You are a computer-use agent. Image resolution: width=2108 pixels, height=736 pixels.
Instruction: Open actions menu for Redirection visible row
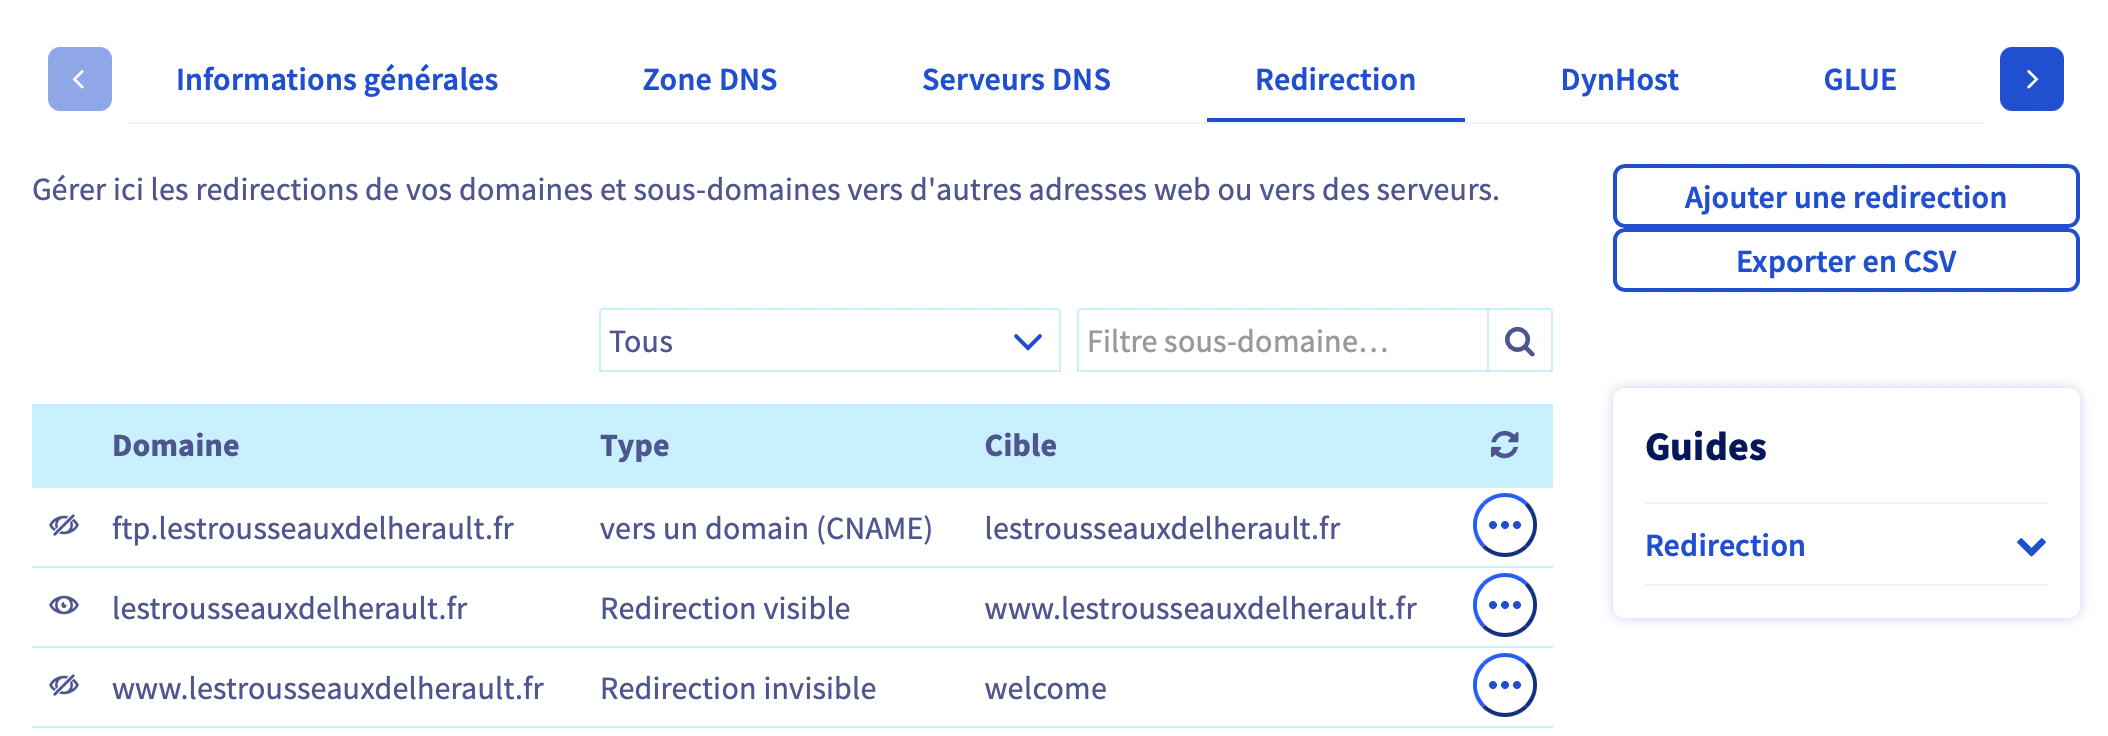(1504, 606)
